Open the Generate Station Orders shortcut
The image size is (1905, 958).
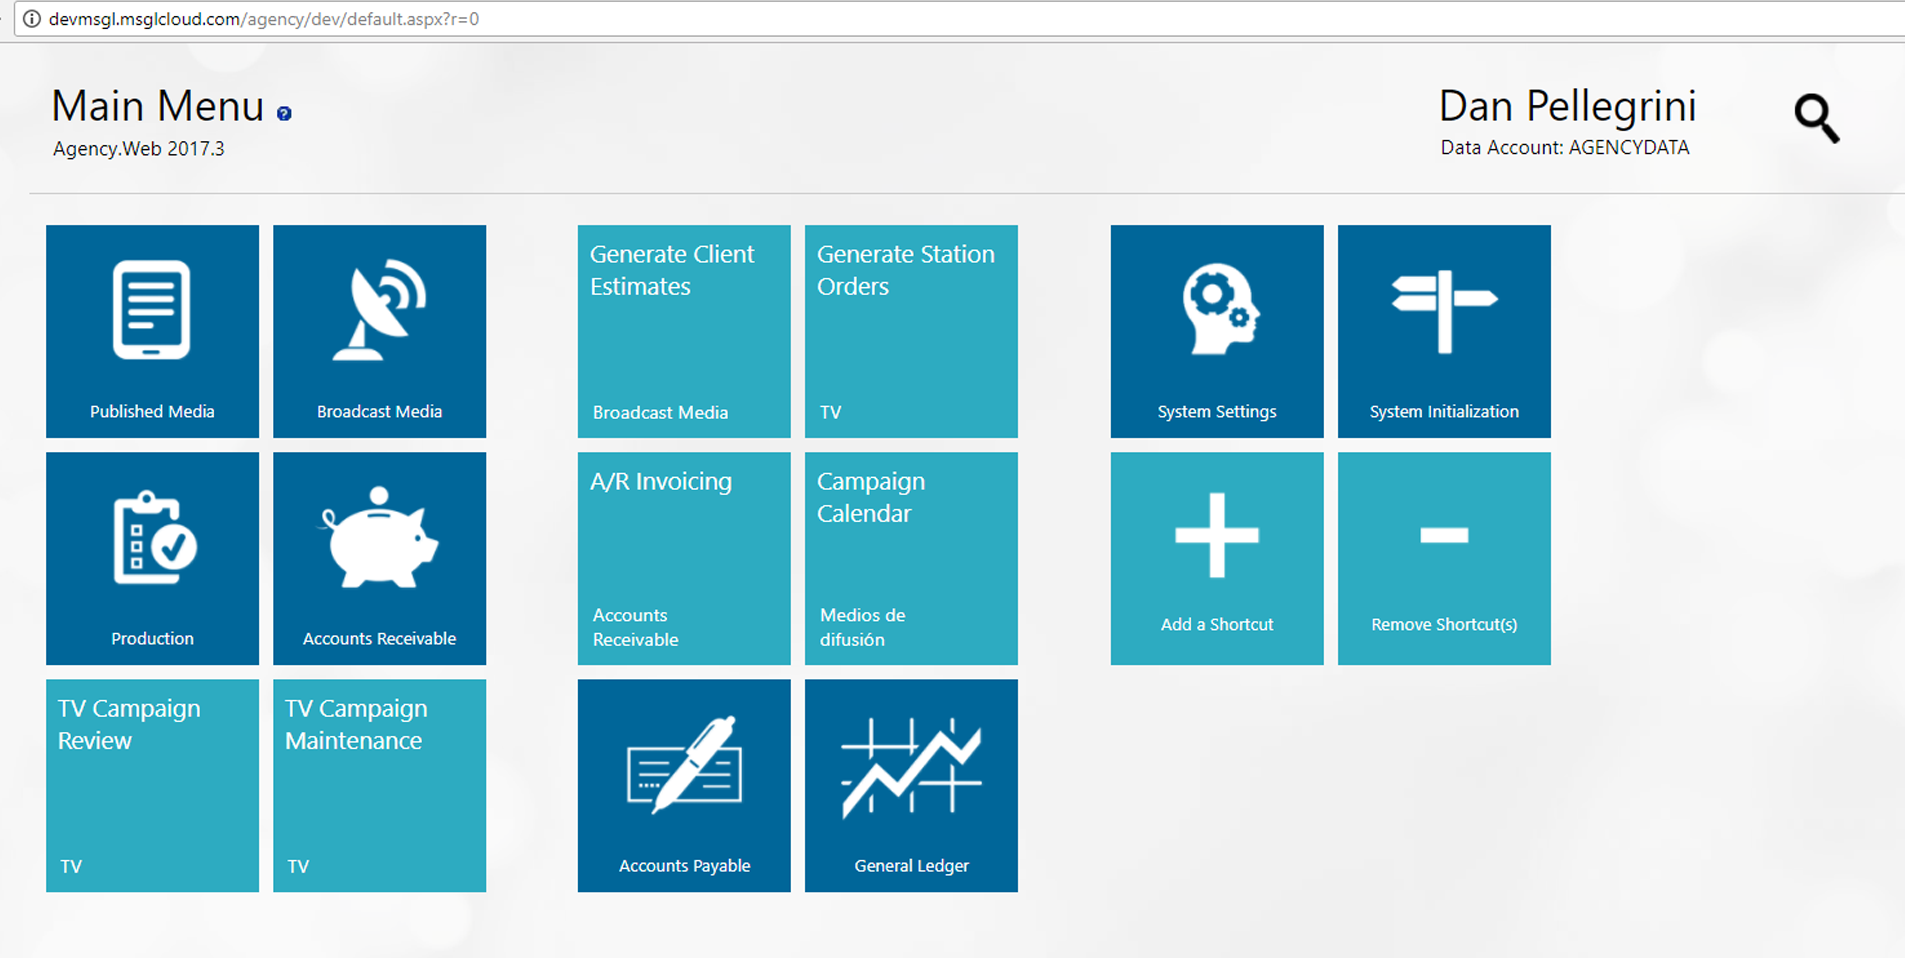[x=911, y=331]
